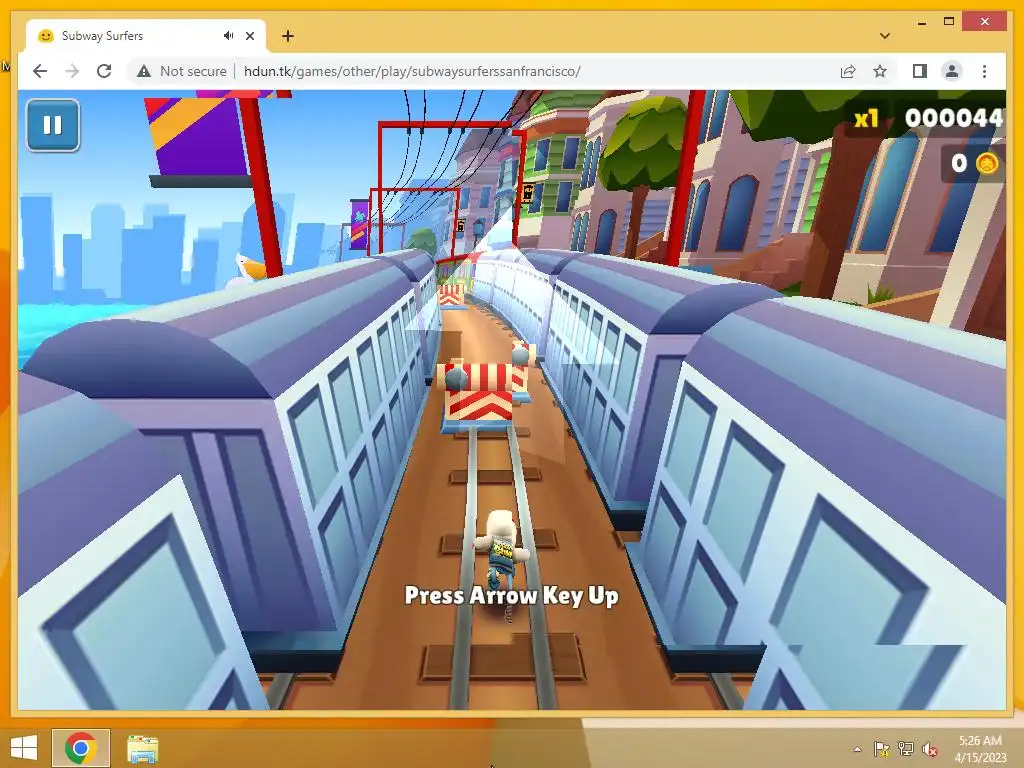
Task: Share this page icon
Action: [x=848, y=71]
